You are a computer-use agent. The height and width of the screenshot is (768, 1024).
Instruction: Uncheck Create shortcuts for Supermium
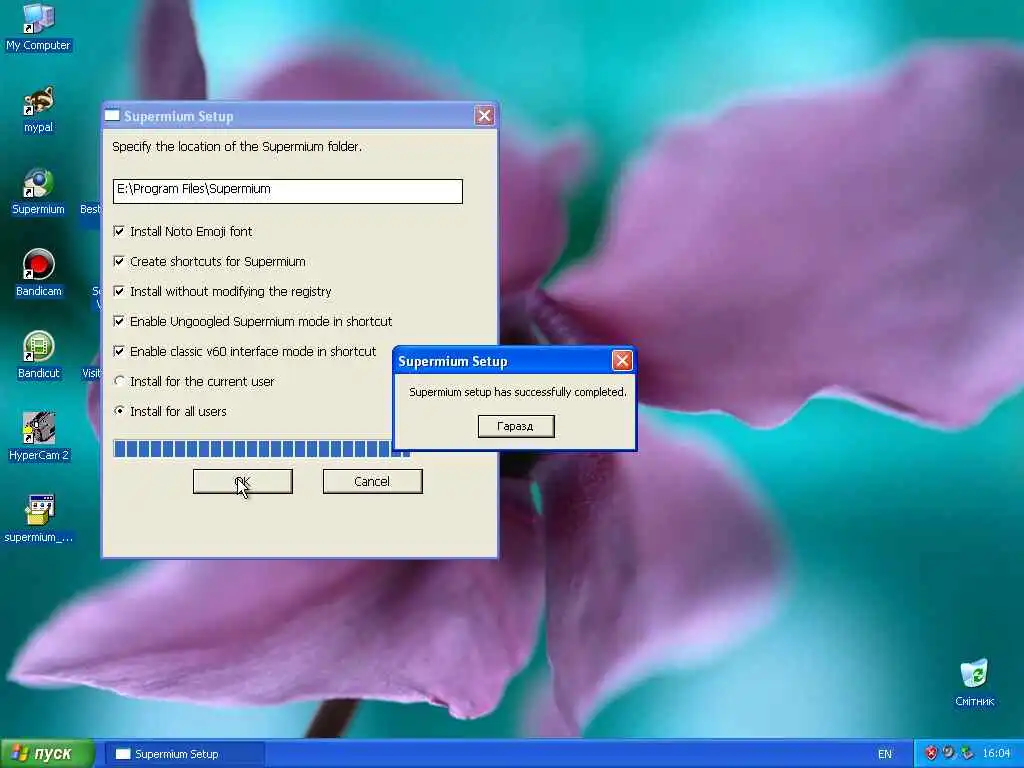point(119,261)
